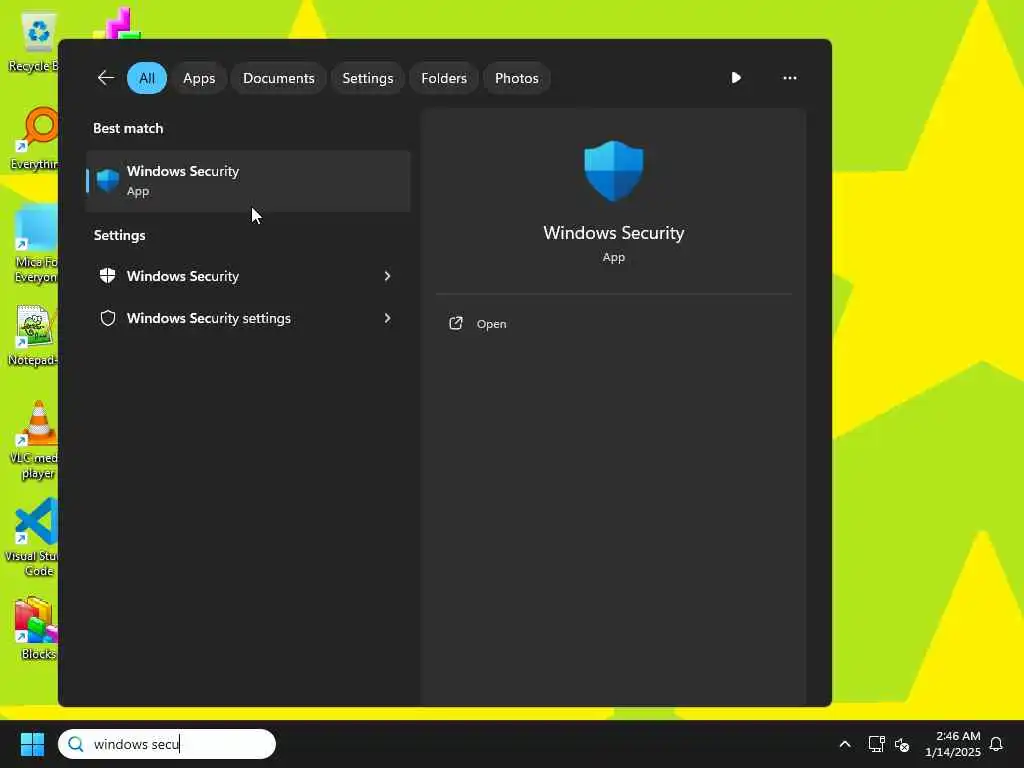The image size is (1024, 768).
Task: Switch to the Folders filter tab
Action: point(444,78)
